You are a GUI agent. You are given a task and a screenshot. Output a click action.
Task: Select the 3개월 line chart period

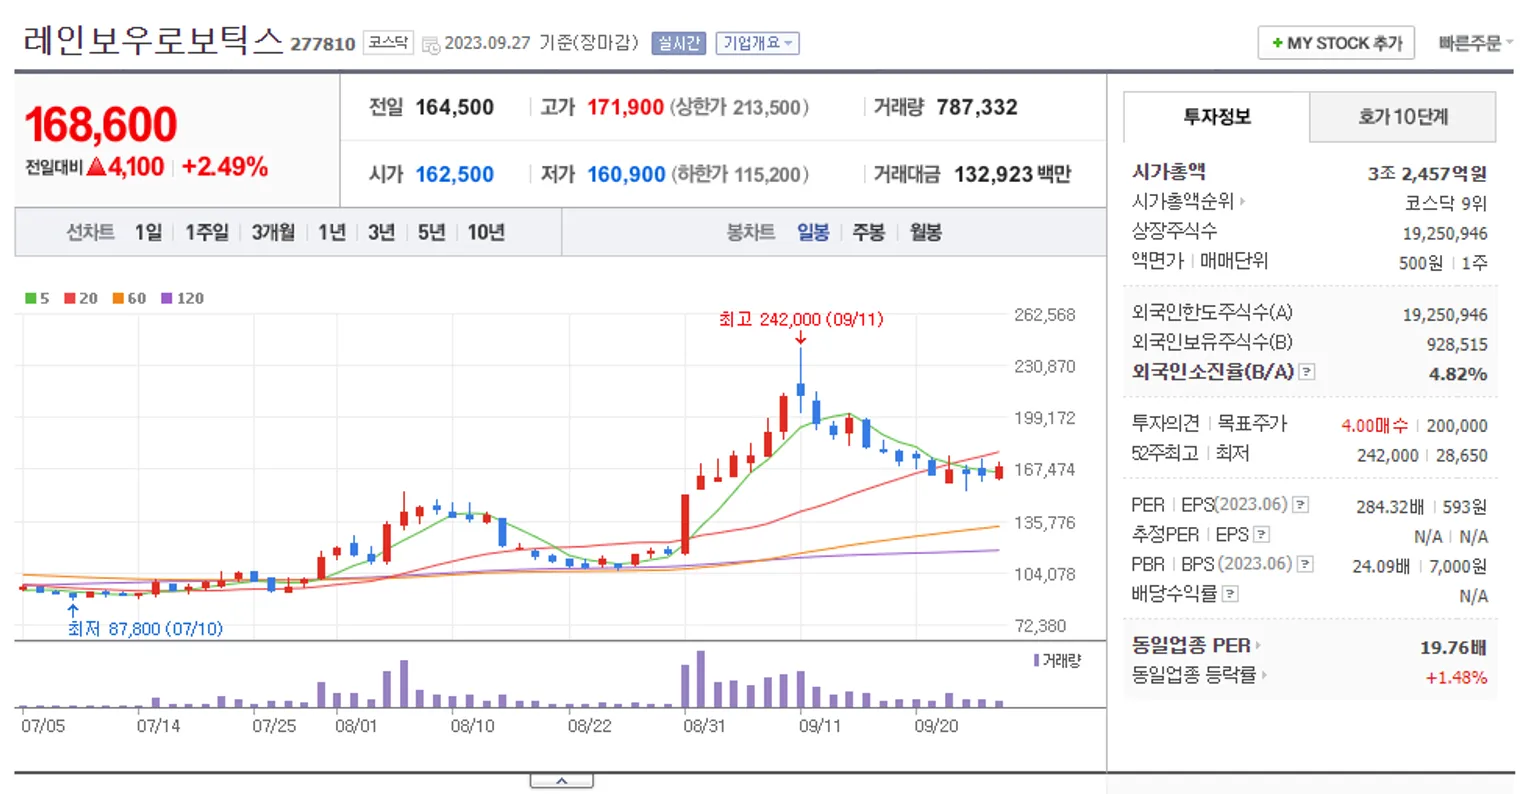click(x=273, y=232)
